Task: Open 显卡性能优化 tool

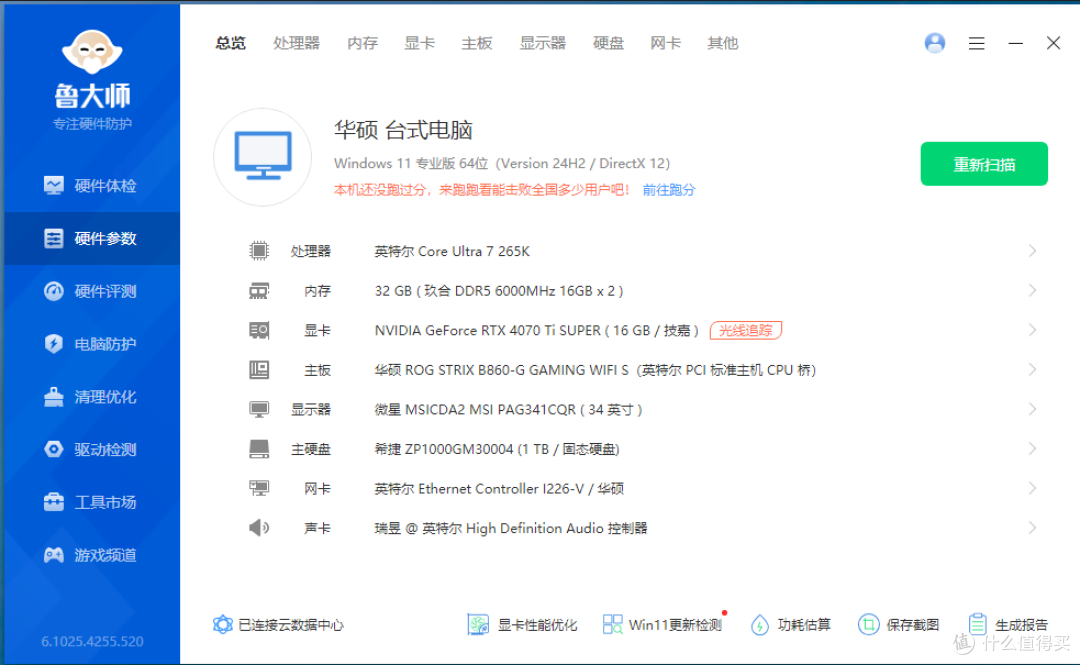Action: pyautogui.click(x=522, y=624)
